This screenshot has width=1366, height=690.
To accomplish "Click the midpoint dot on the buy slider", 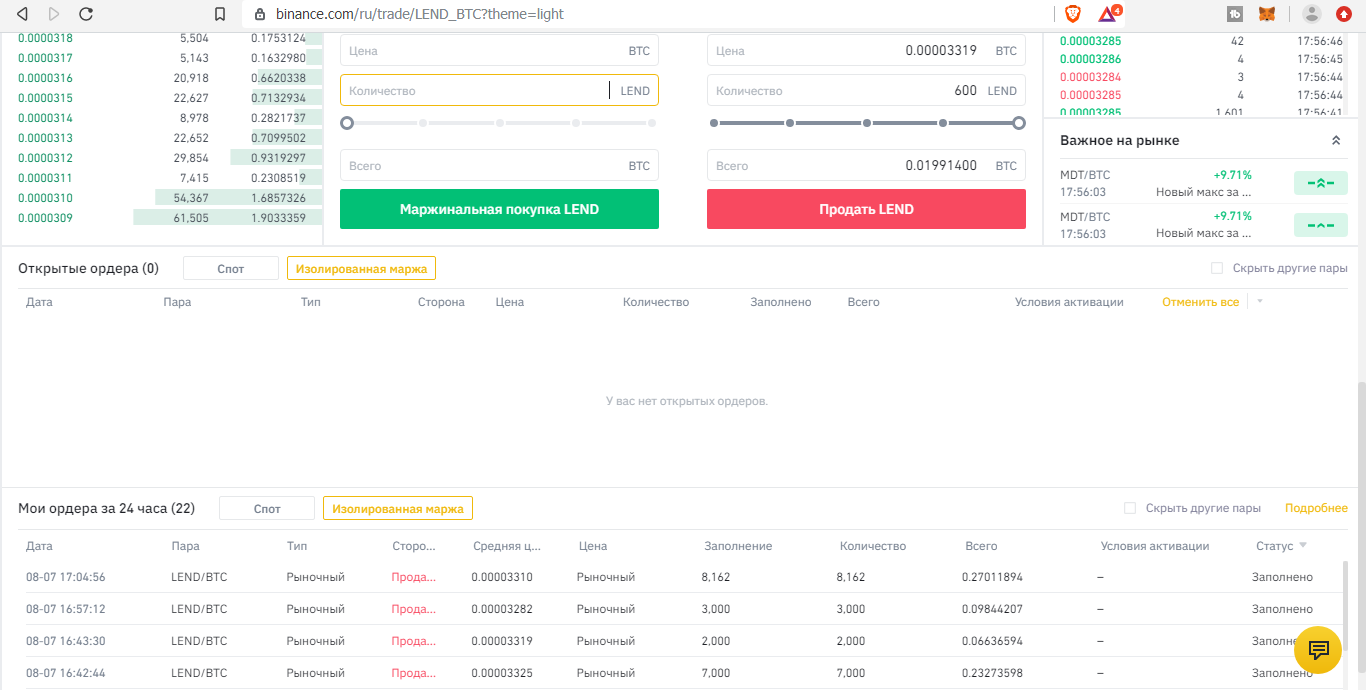I will click(500, 123).
